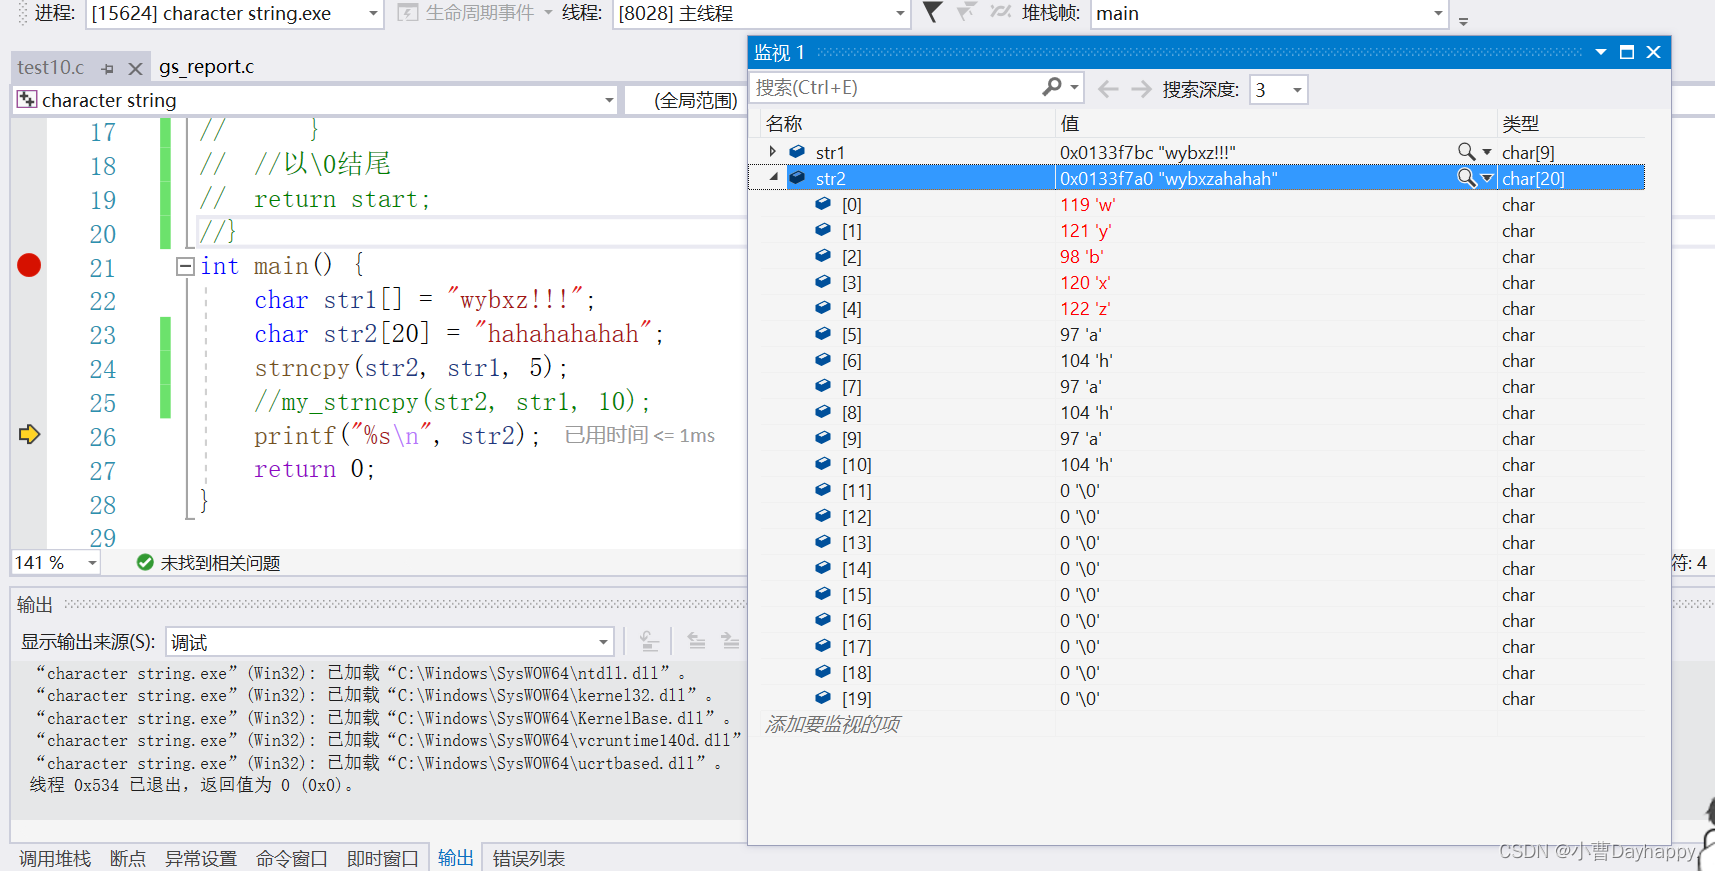Click the strncpy call on line 24
The width and height of the screenshot is (1715, 871).
coord(411,368)
